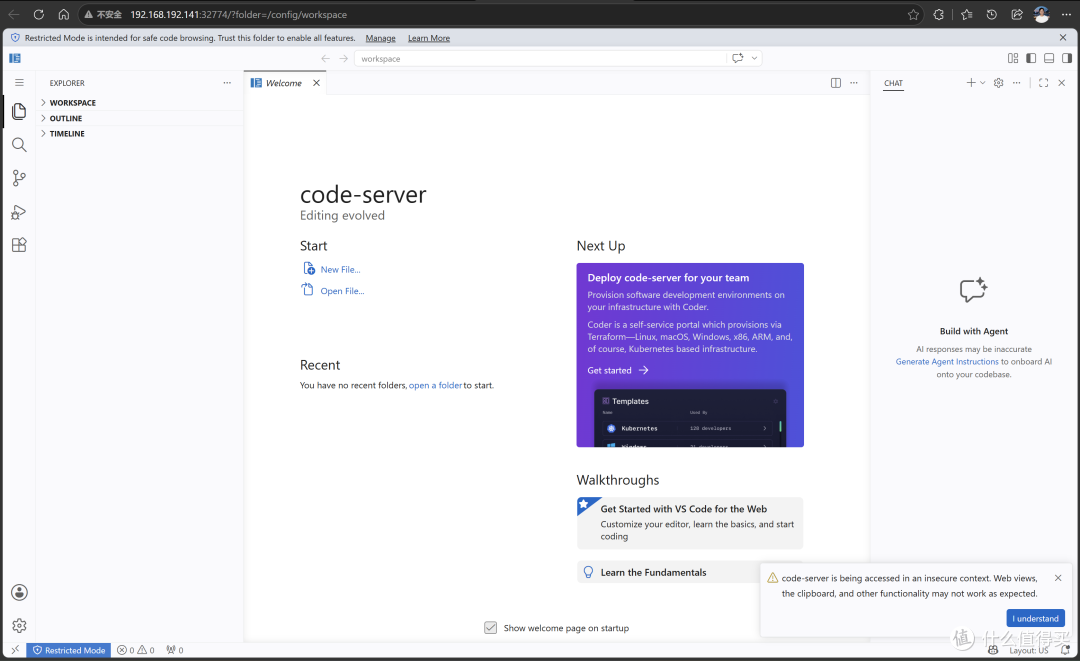Click Restricted Mode in status bar
1080x661 pixels.
click(69, 650)
